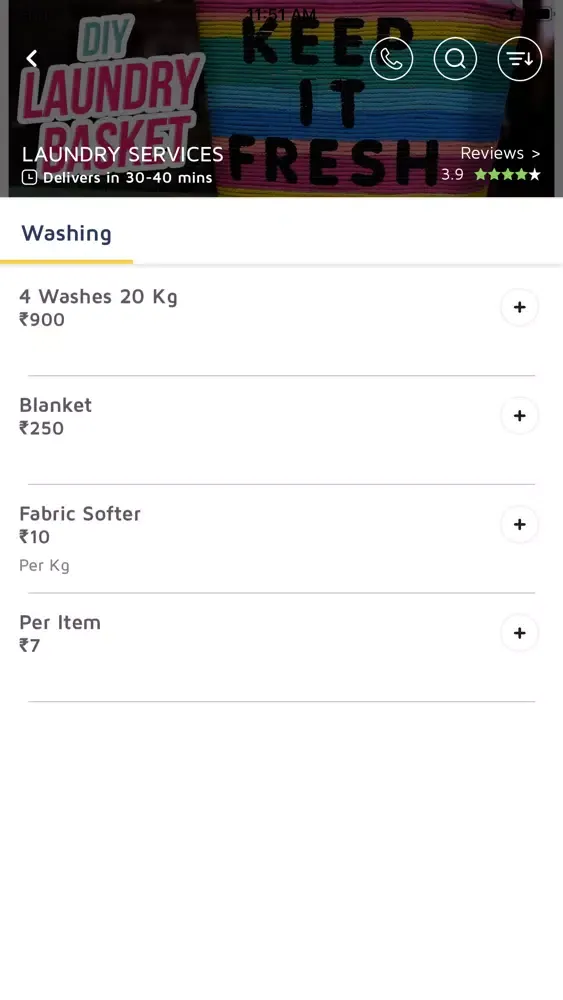Select the Washing tab

click(66, 233)
